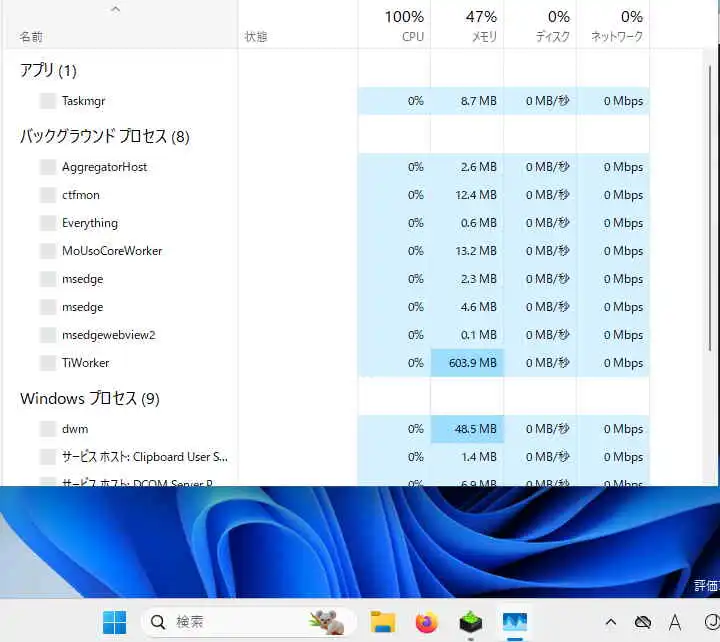Sort processes by メモリ column
720x642 pixels.
click(467, 26)
